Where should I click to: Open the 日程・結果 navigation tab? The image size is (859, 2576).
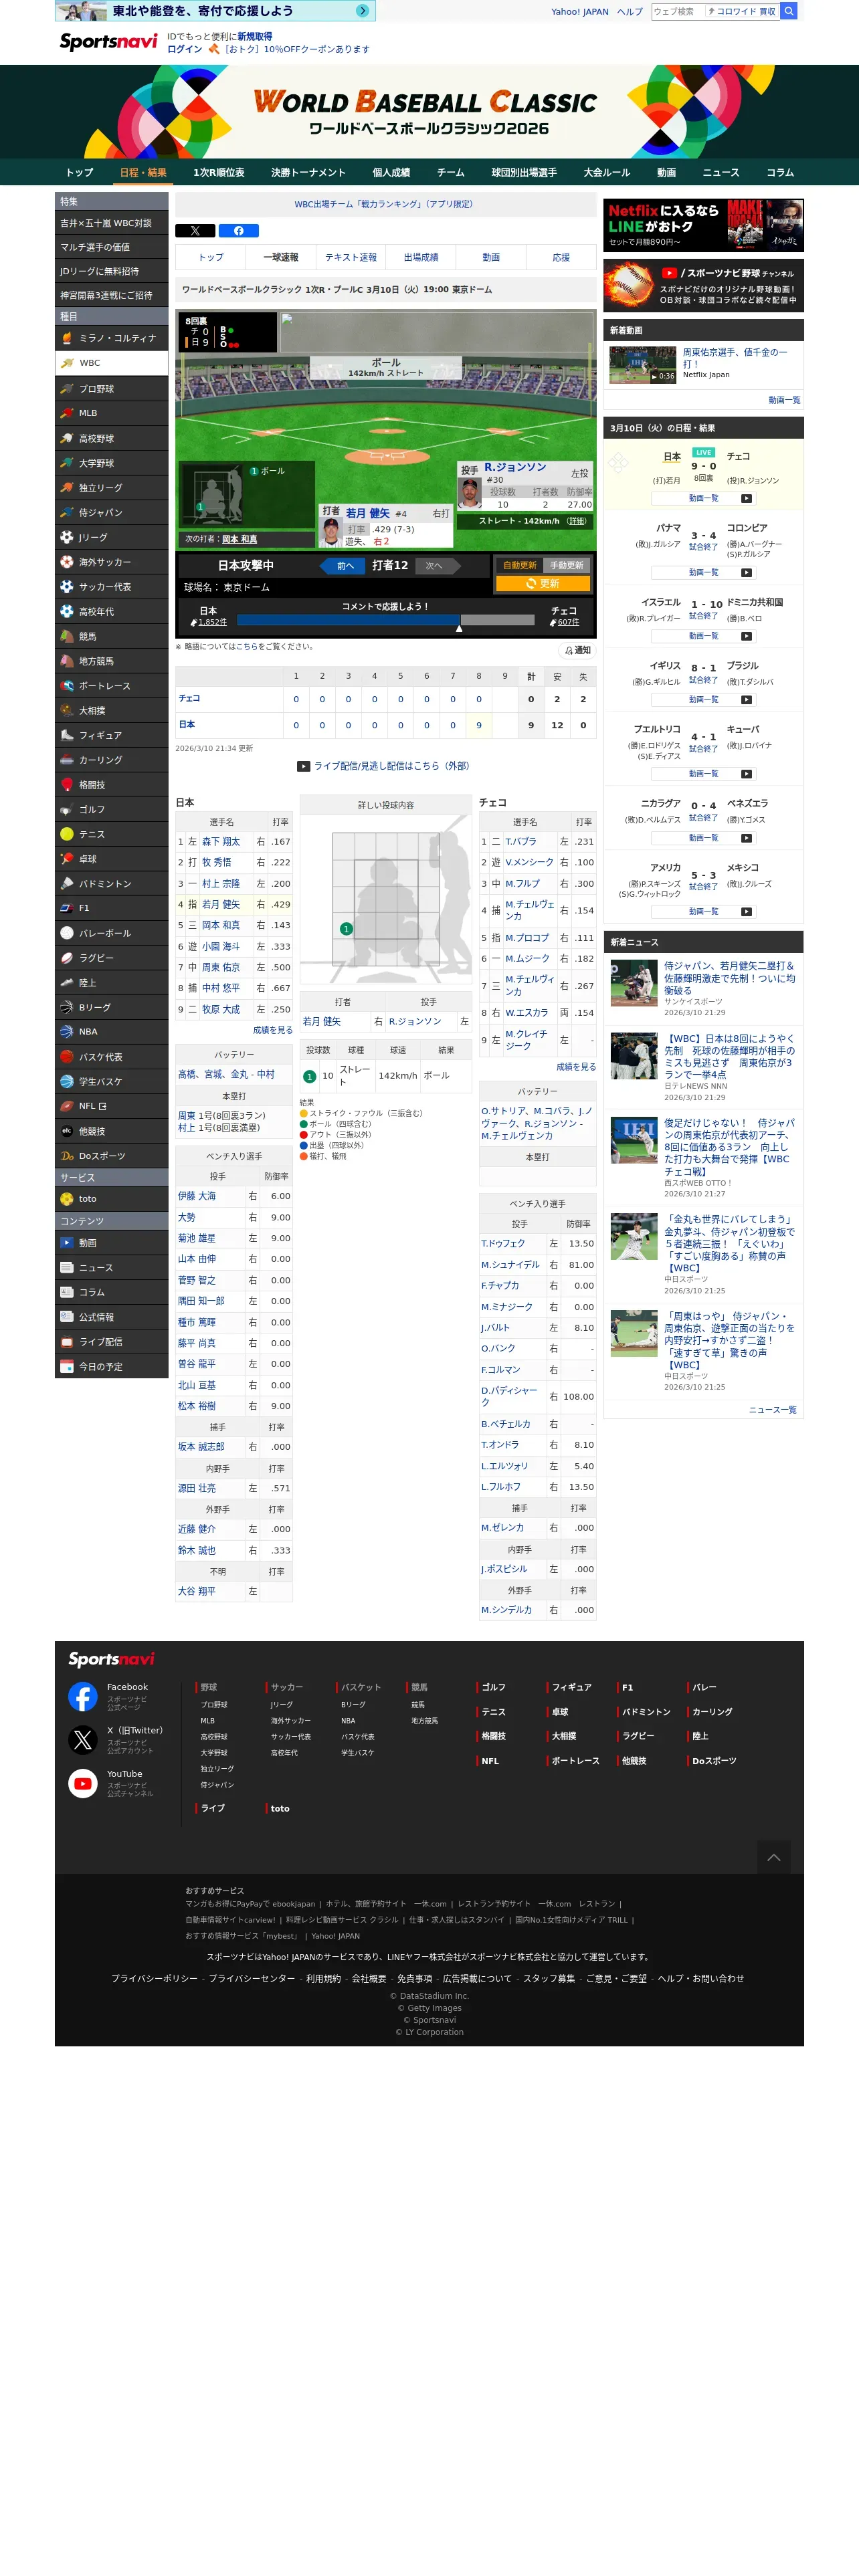(x=143, y=173)
